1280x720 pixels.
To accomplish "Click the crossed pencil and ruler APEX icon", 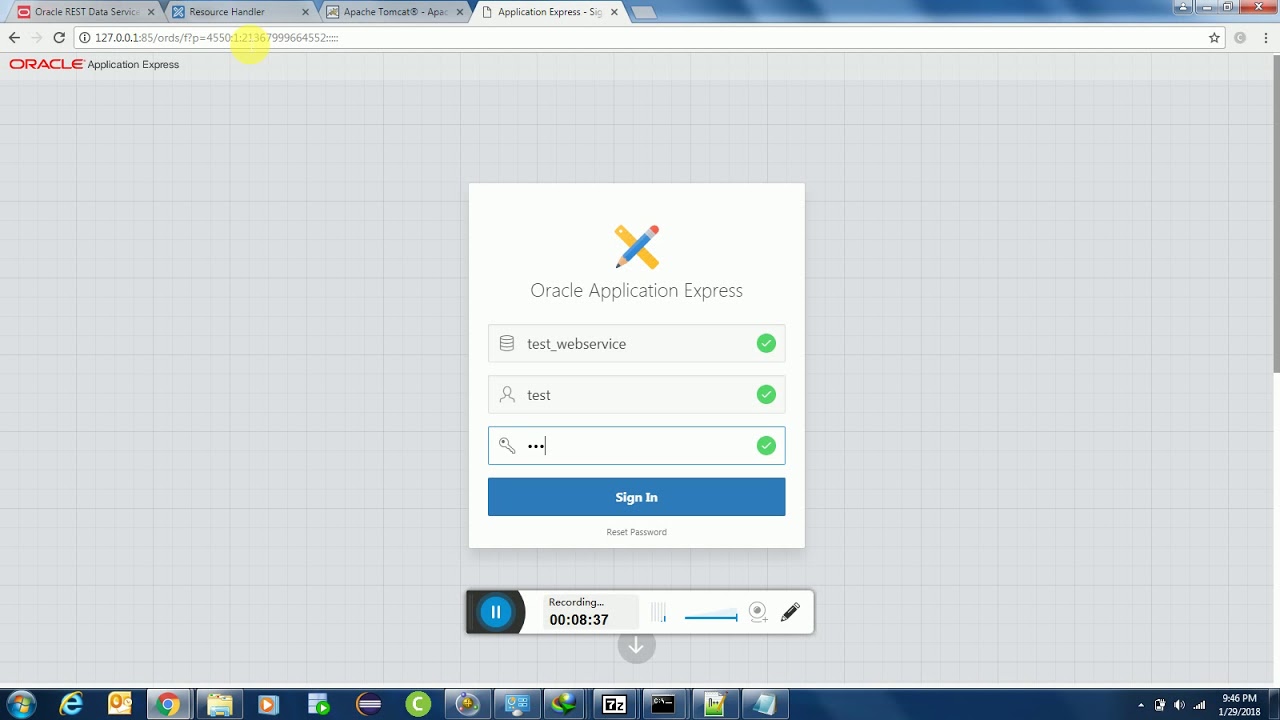I will [x=637, y=247].
